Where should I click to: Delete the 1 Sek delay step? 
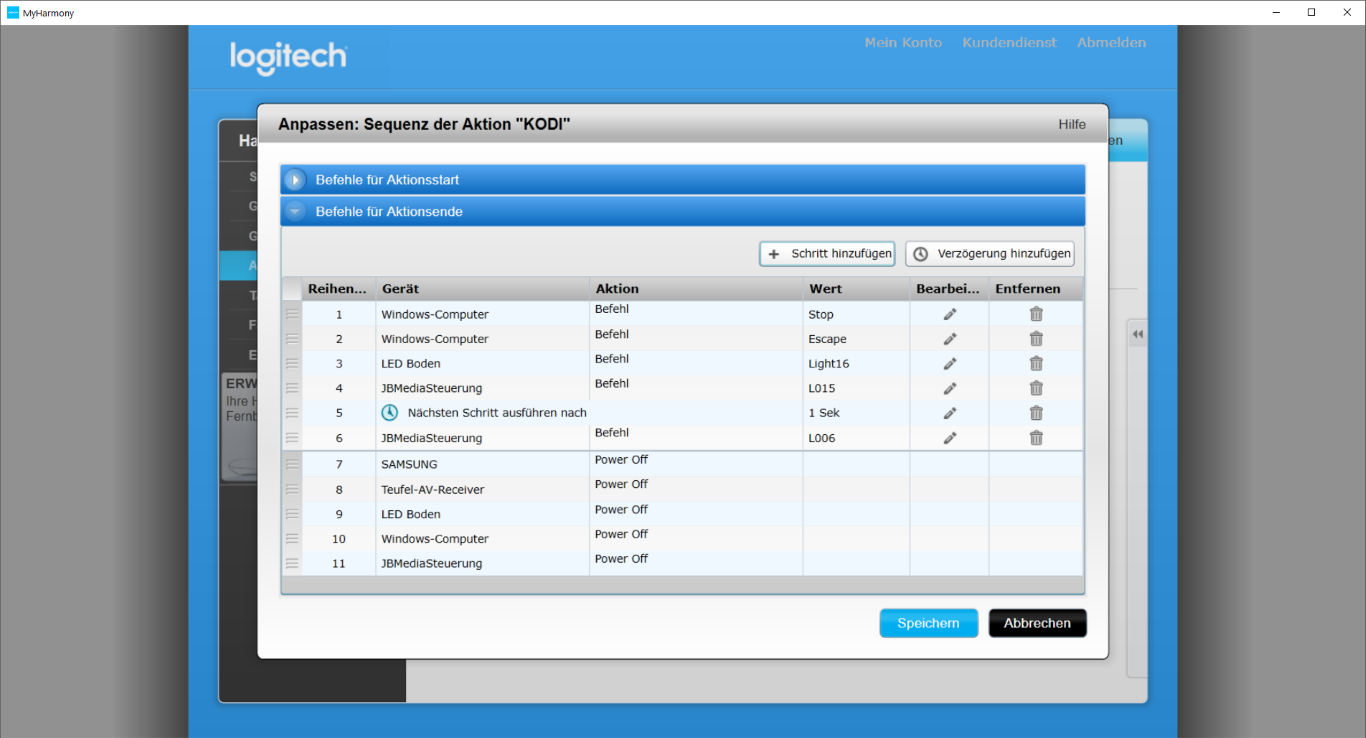[1036, 413]
